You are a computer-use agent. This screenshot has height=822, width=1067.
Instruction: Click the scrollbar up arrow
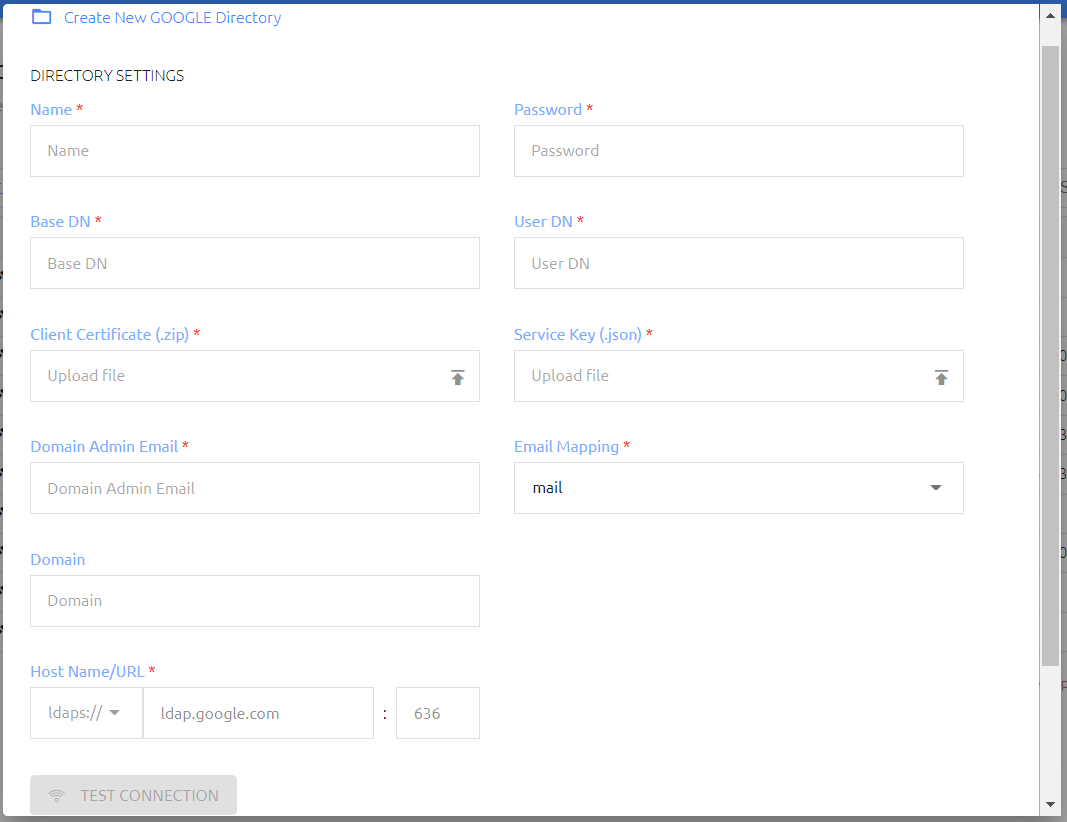pos(1050,15)
